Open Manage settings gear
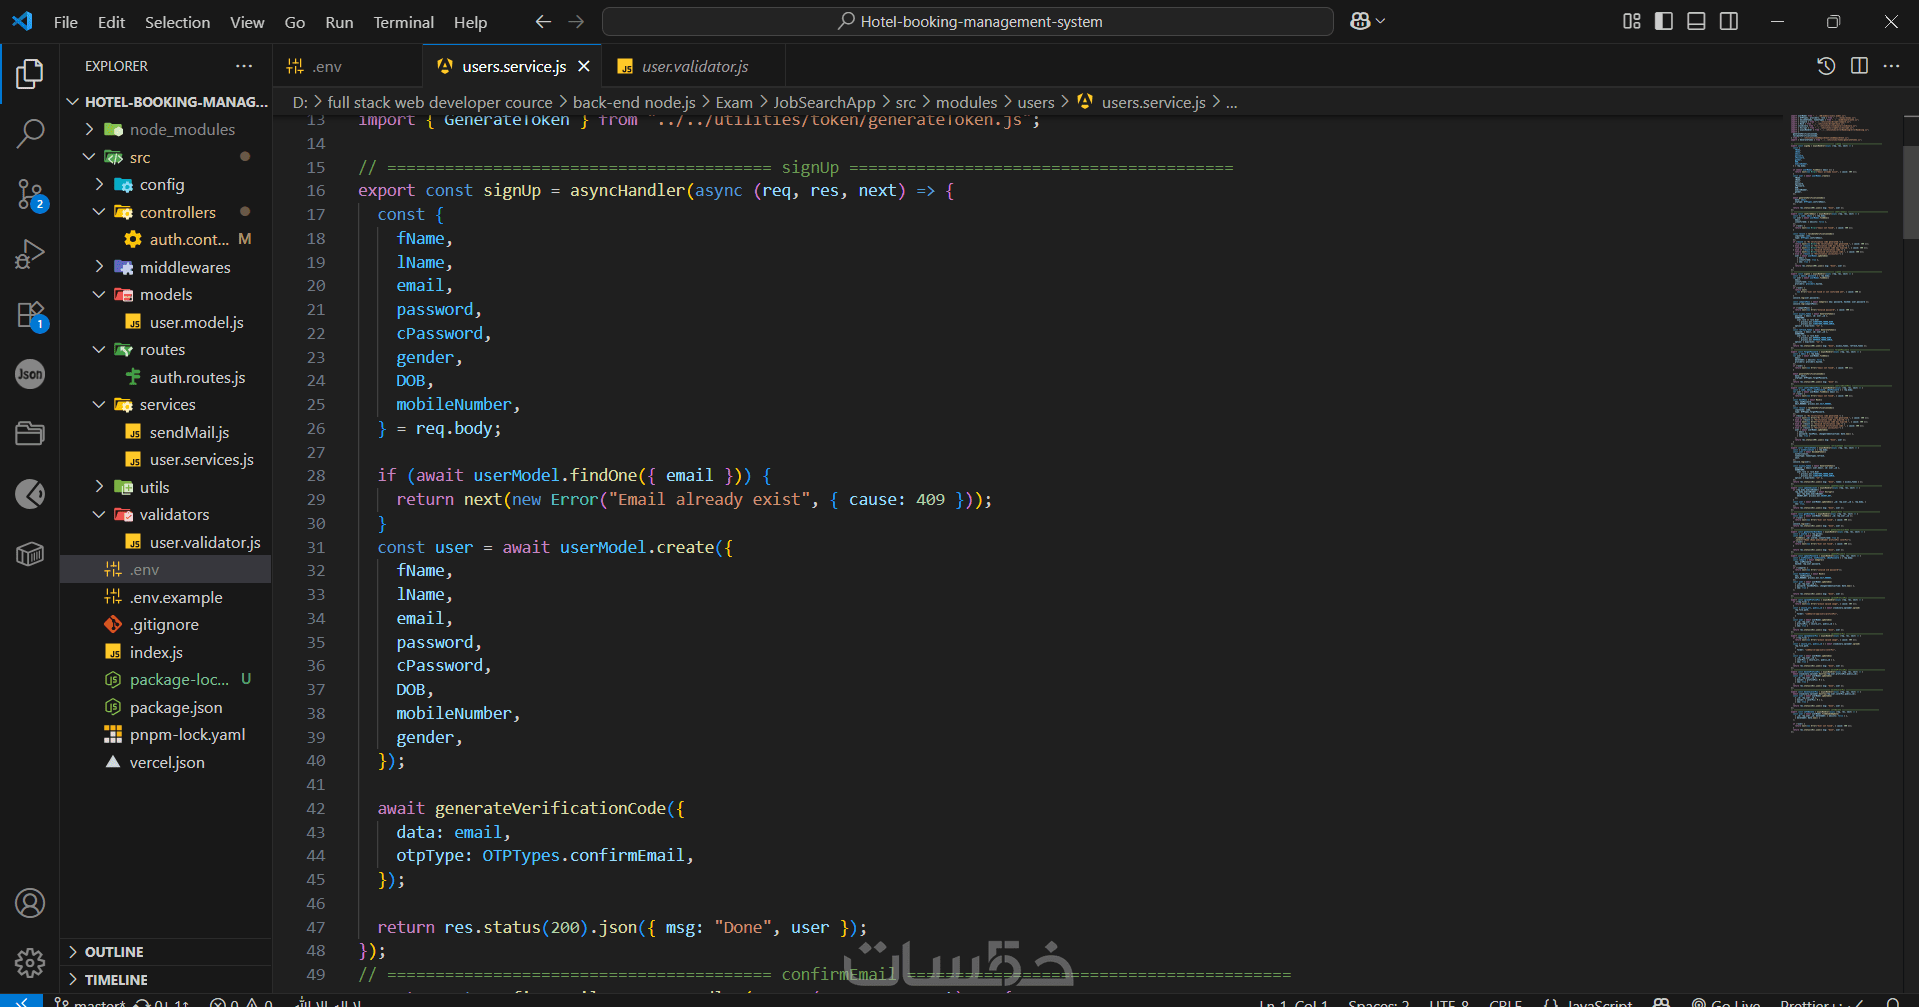Image resolution: width=1919 pixels, height=1007 pixels. [x=30, y=962]
